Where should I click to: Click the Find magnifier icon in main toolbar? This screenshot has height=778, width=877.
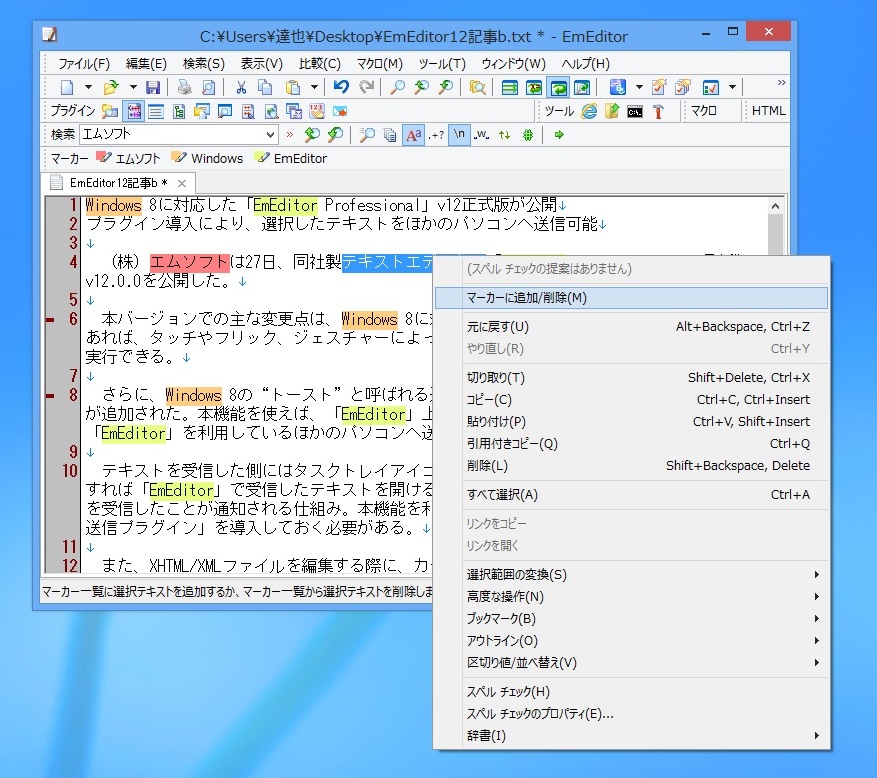coord(397,88)
